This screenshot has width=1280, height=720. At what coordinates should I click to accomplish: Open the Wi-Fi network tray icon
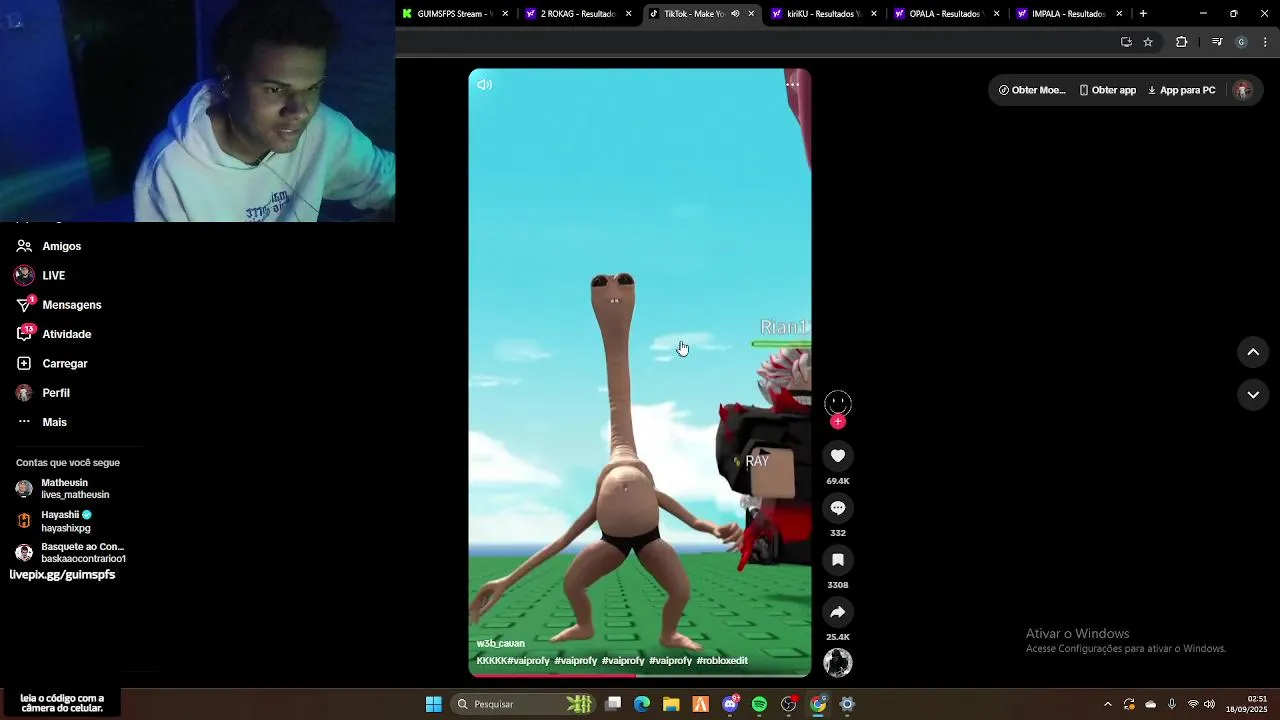tap(1192, 704)
